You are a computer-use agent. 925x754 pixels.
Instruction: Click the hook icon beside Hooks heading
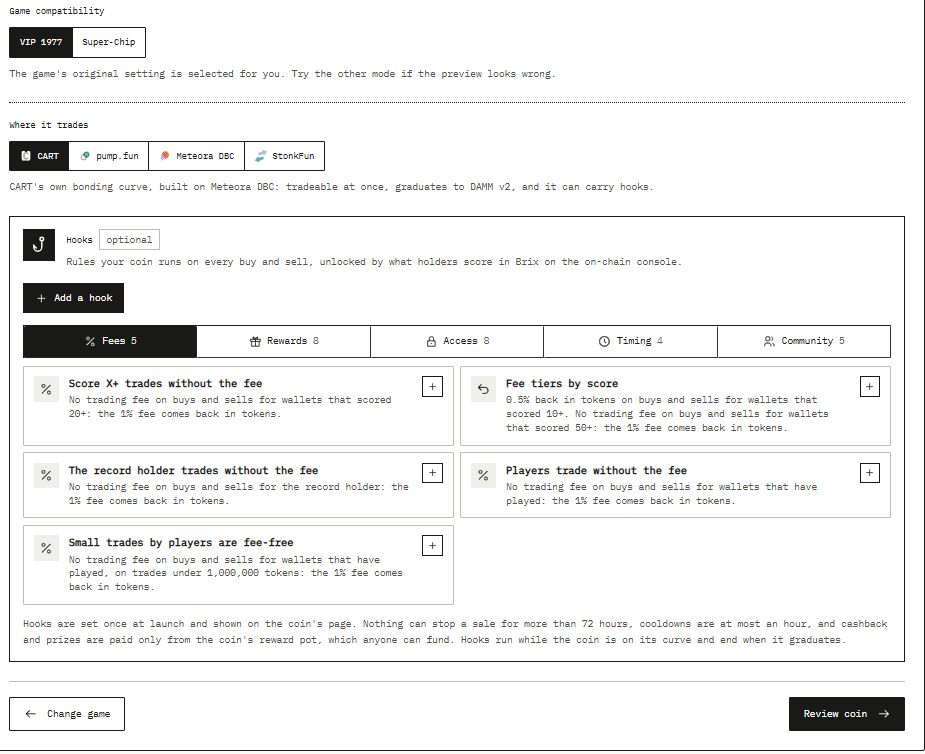(x=39, y=245)
